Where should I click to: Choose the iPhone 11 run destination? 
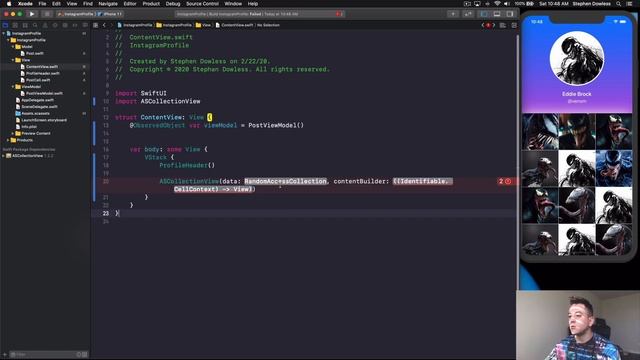coord(110,14)
